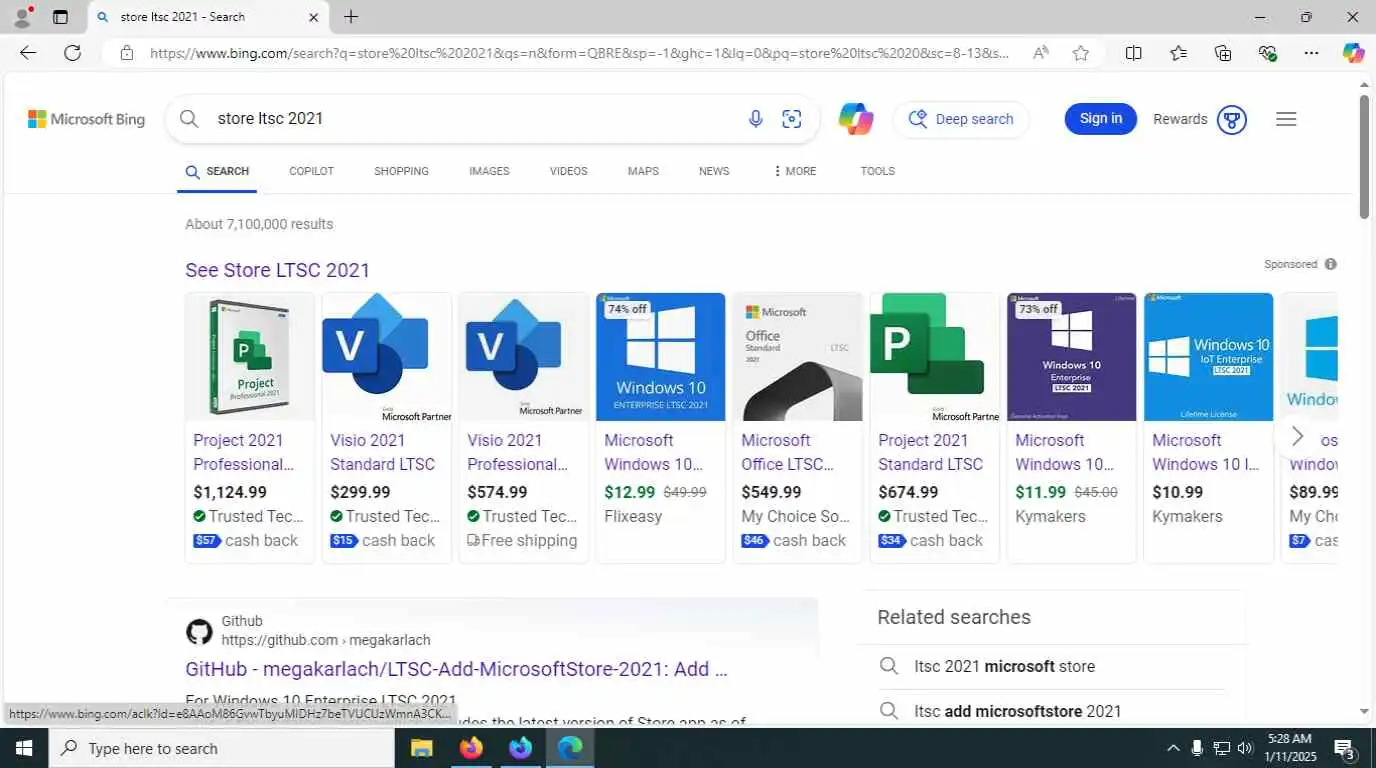This screenshot has height=768, width=1376.
Task: Open Visio 2021 Standard LTSC link
Action: [x=383, y=452]
